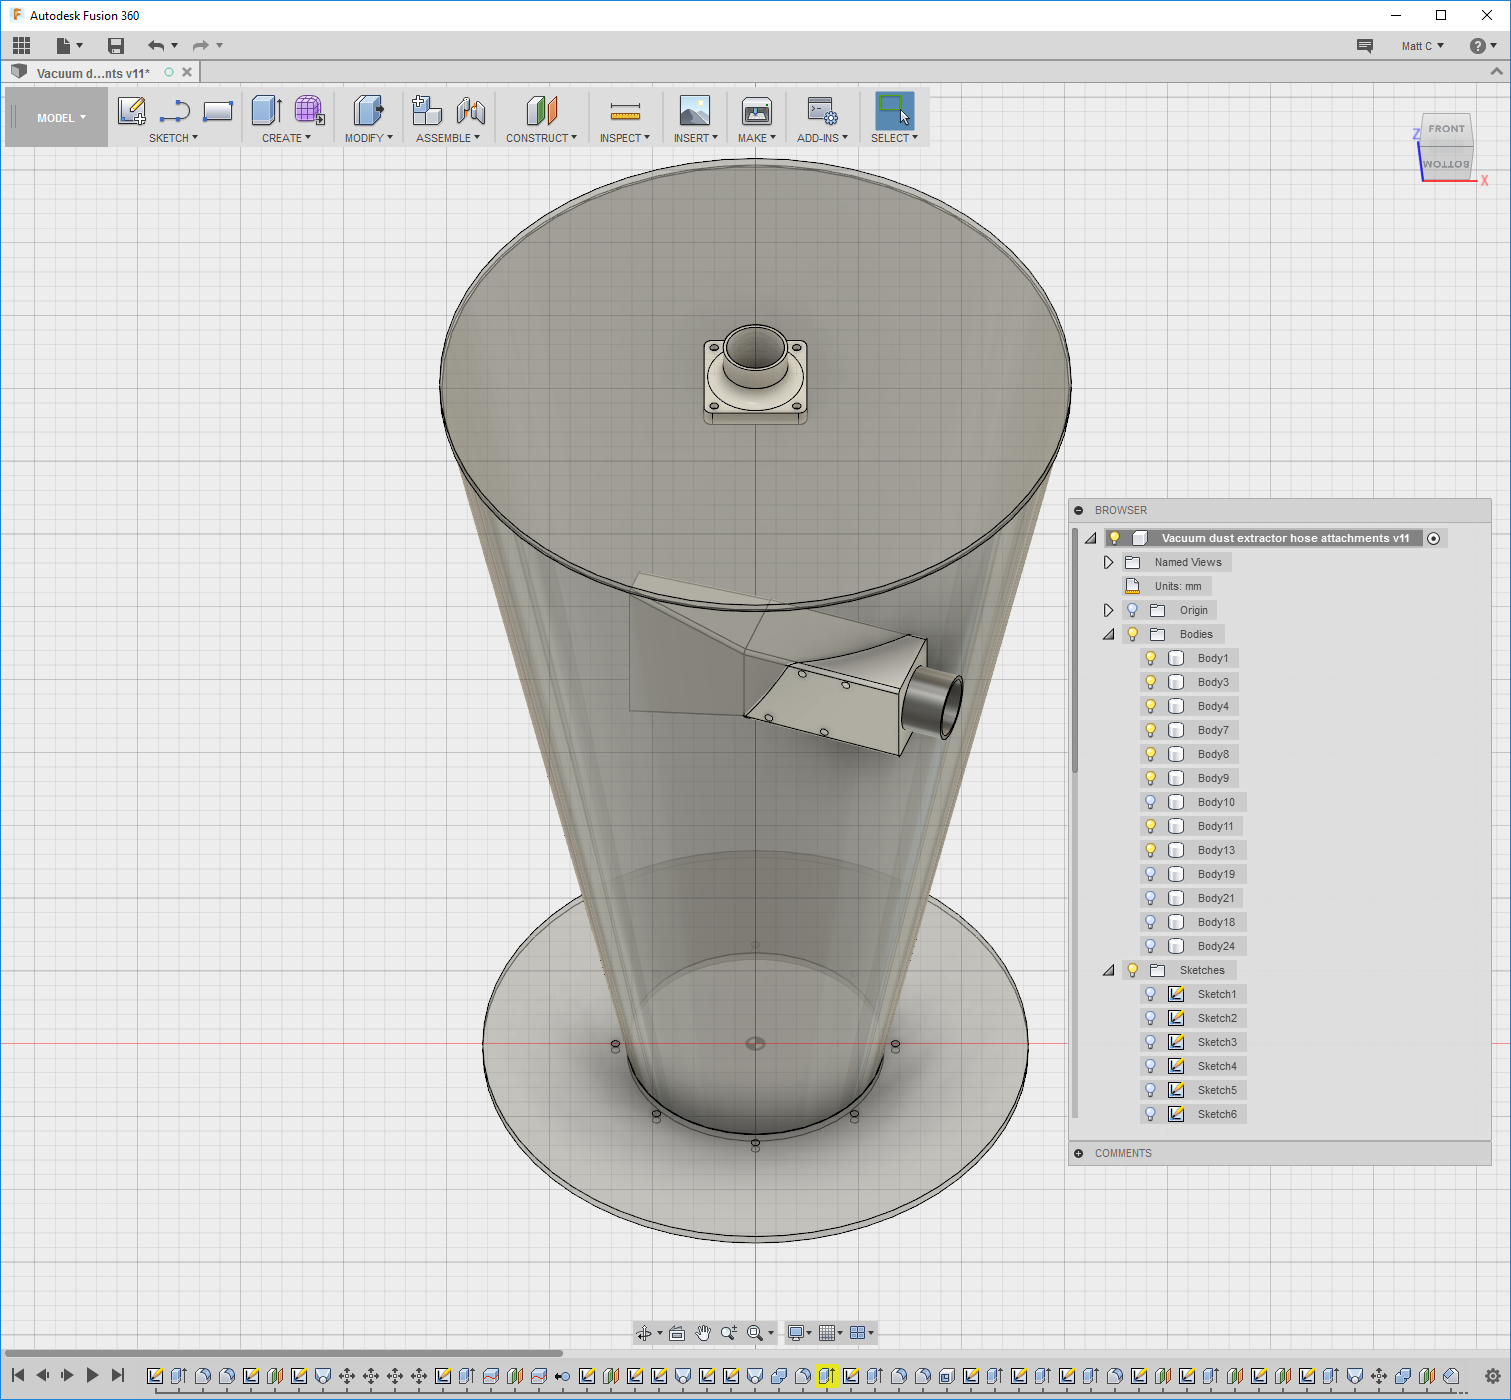Use the Measure tool in Inspect group
The width and height of the screenshot is (1511, 1400).
pos(624,110)
